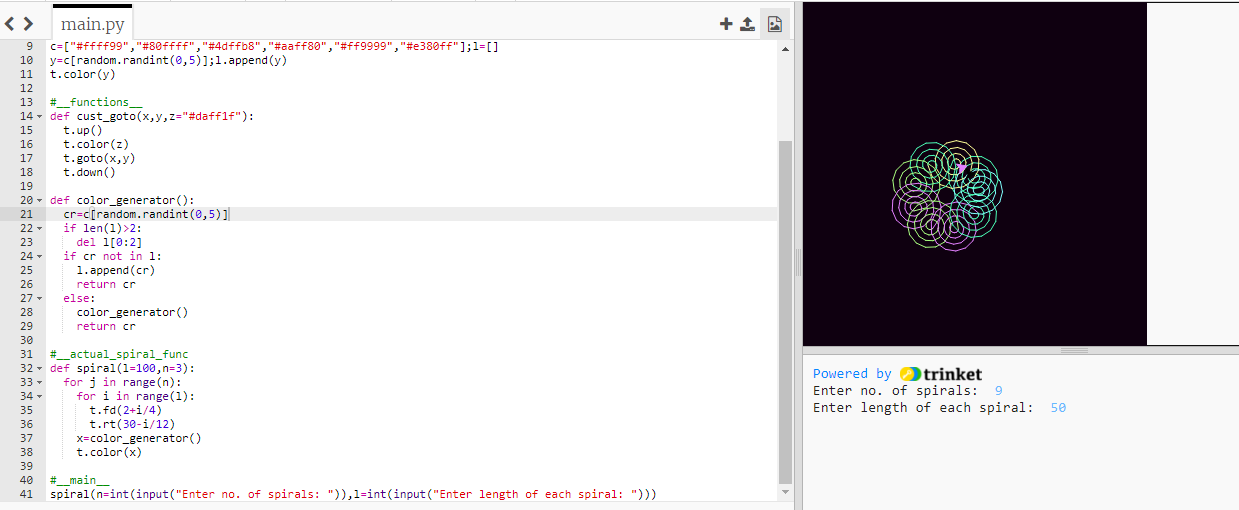This screenshot has height=510, width=1239.
Task: Click the '#__main__' comment on line 40
Action: tap(79, 480)
